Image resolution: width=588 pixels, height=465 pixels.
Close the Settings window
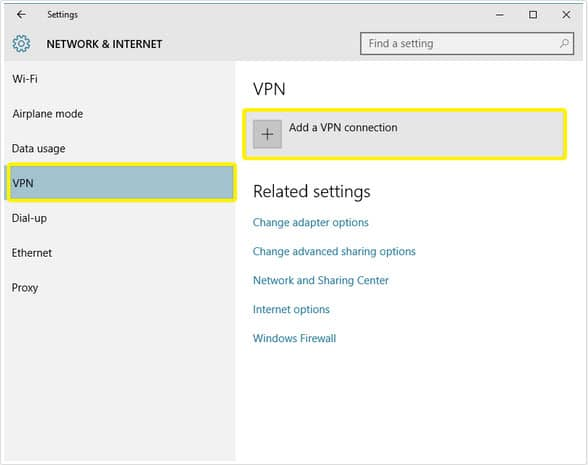point(566,15)
